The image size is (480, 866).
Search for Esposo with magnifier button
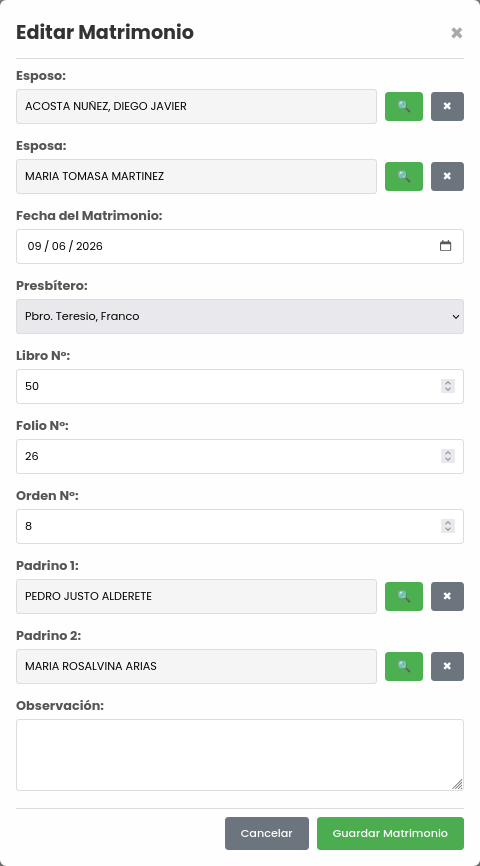coord(404,106)
